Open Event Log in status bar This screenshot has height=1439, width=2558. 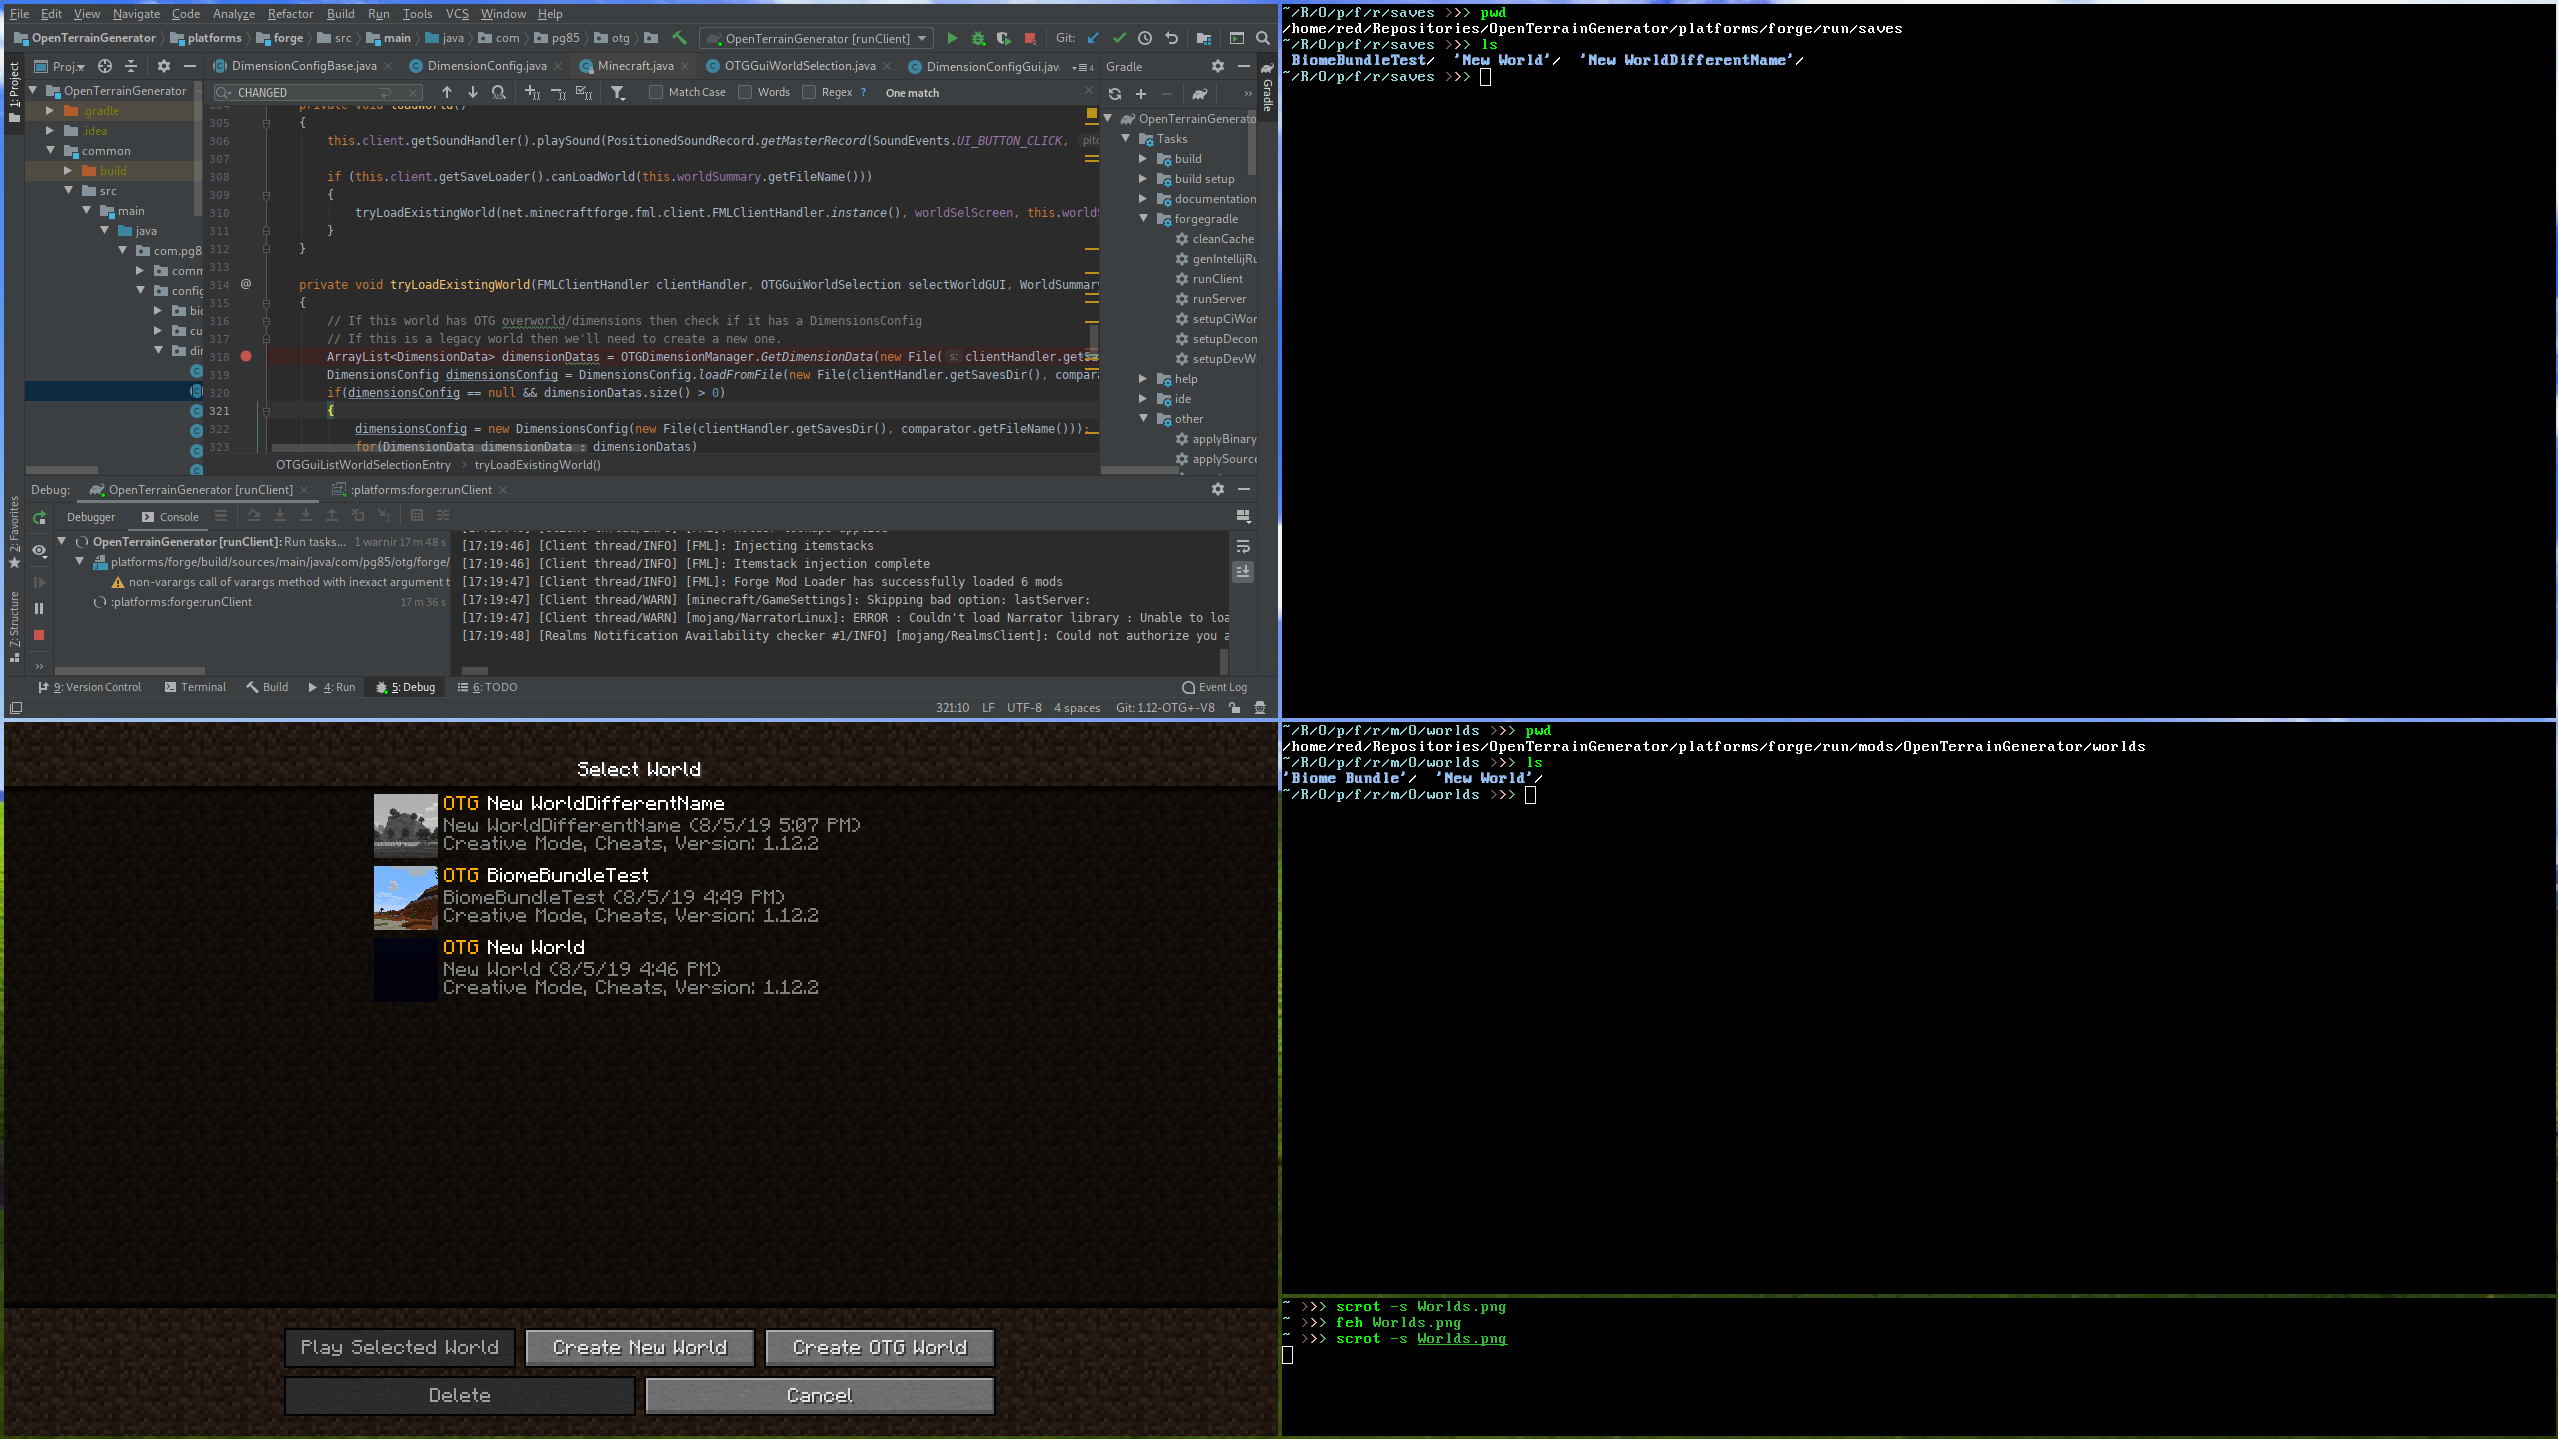coord(1214,687)
